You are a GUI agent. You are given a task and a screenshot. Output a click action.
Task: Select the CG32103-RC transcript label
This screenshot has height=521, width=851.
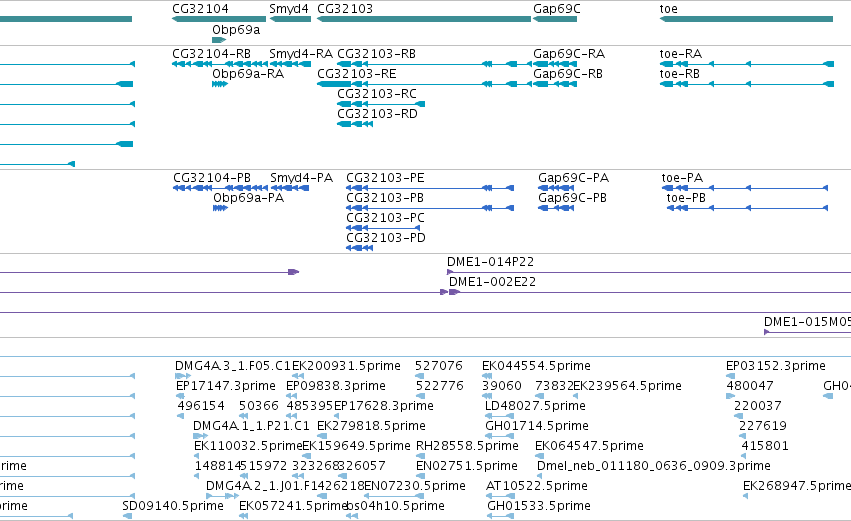377,94
